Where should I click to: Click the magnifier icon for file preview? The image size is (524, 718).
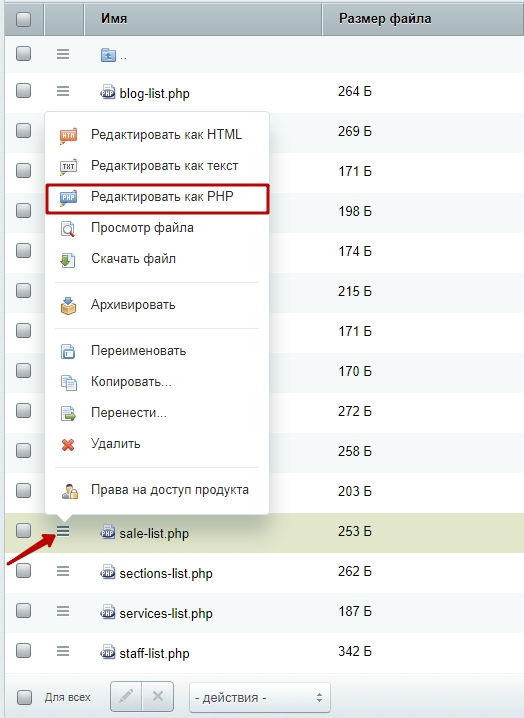tap(68, 228)
